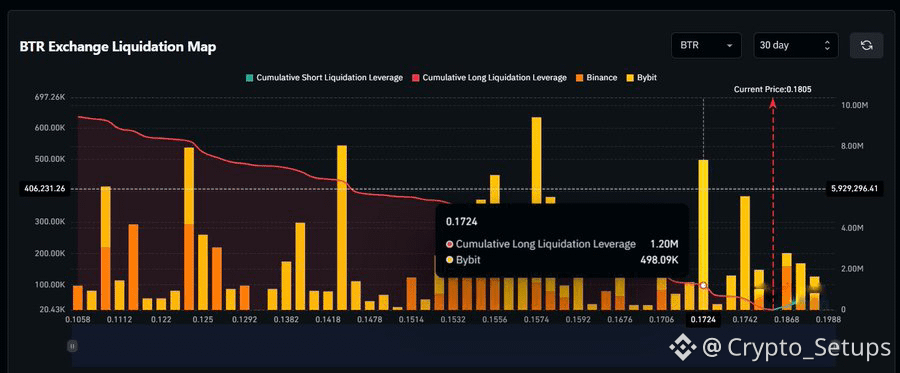Toggle Cumulative Short Liquidation Leverage legend
The height and width of the screenshot is (373, 900).
324,77
